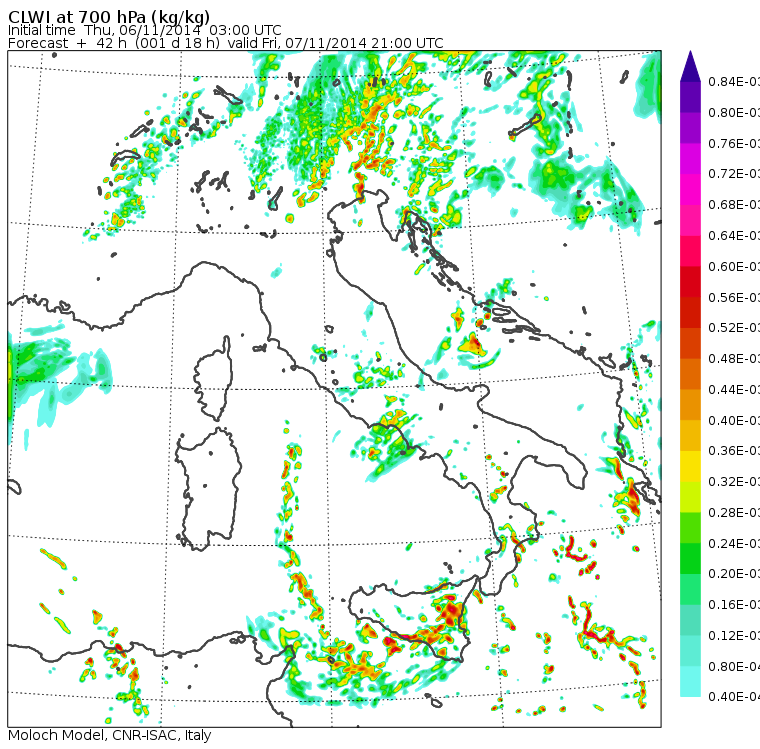Click the 0.60E-03 legend label
The width and height of the screenshot is (760, 749).
coord(734,267)
